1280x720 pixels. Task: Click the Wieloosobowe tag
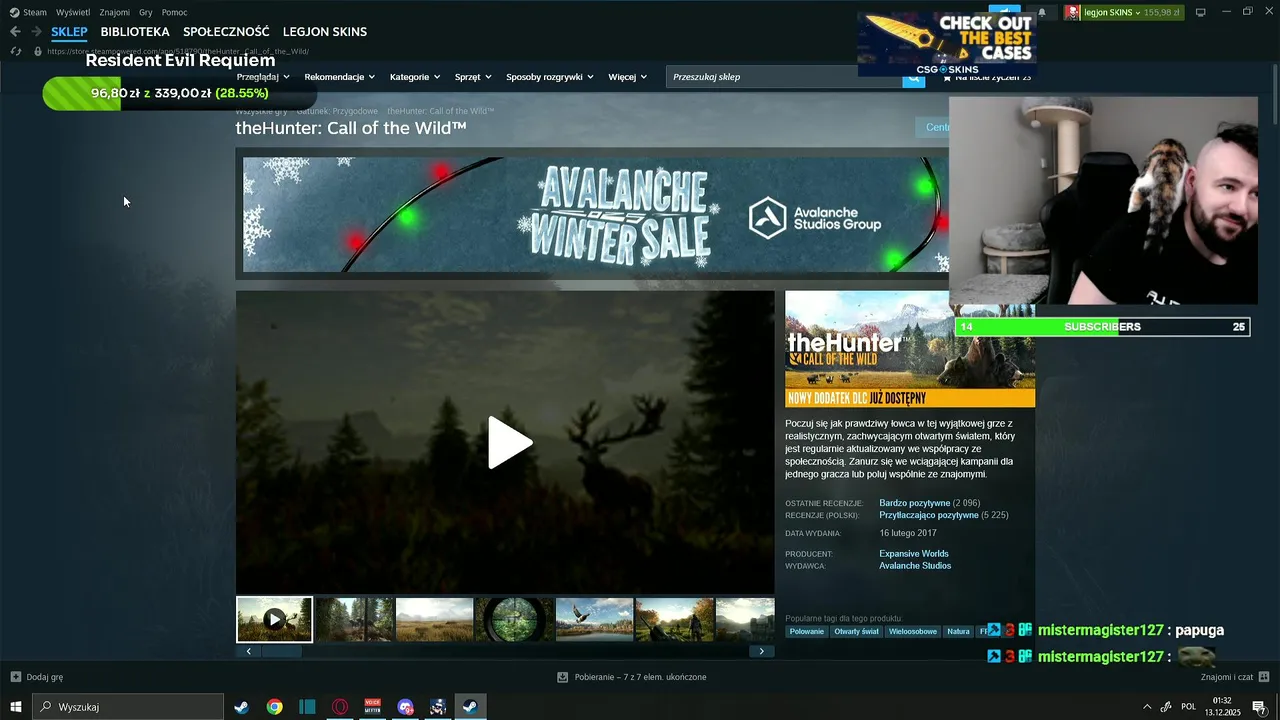pyautogui.click(x=913, y=632)
